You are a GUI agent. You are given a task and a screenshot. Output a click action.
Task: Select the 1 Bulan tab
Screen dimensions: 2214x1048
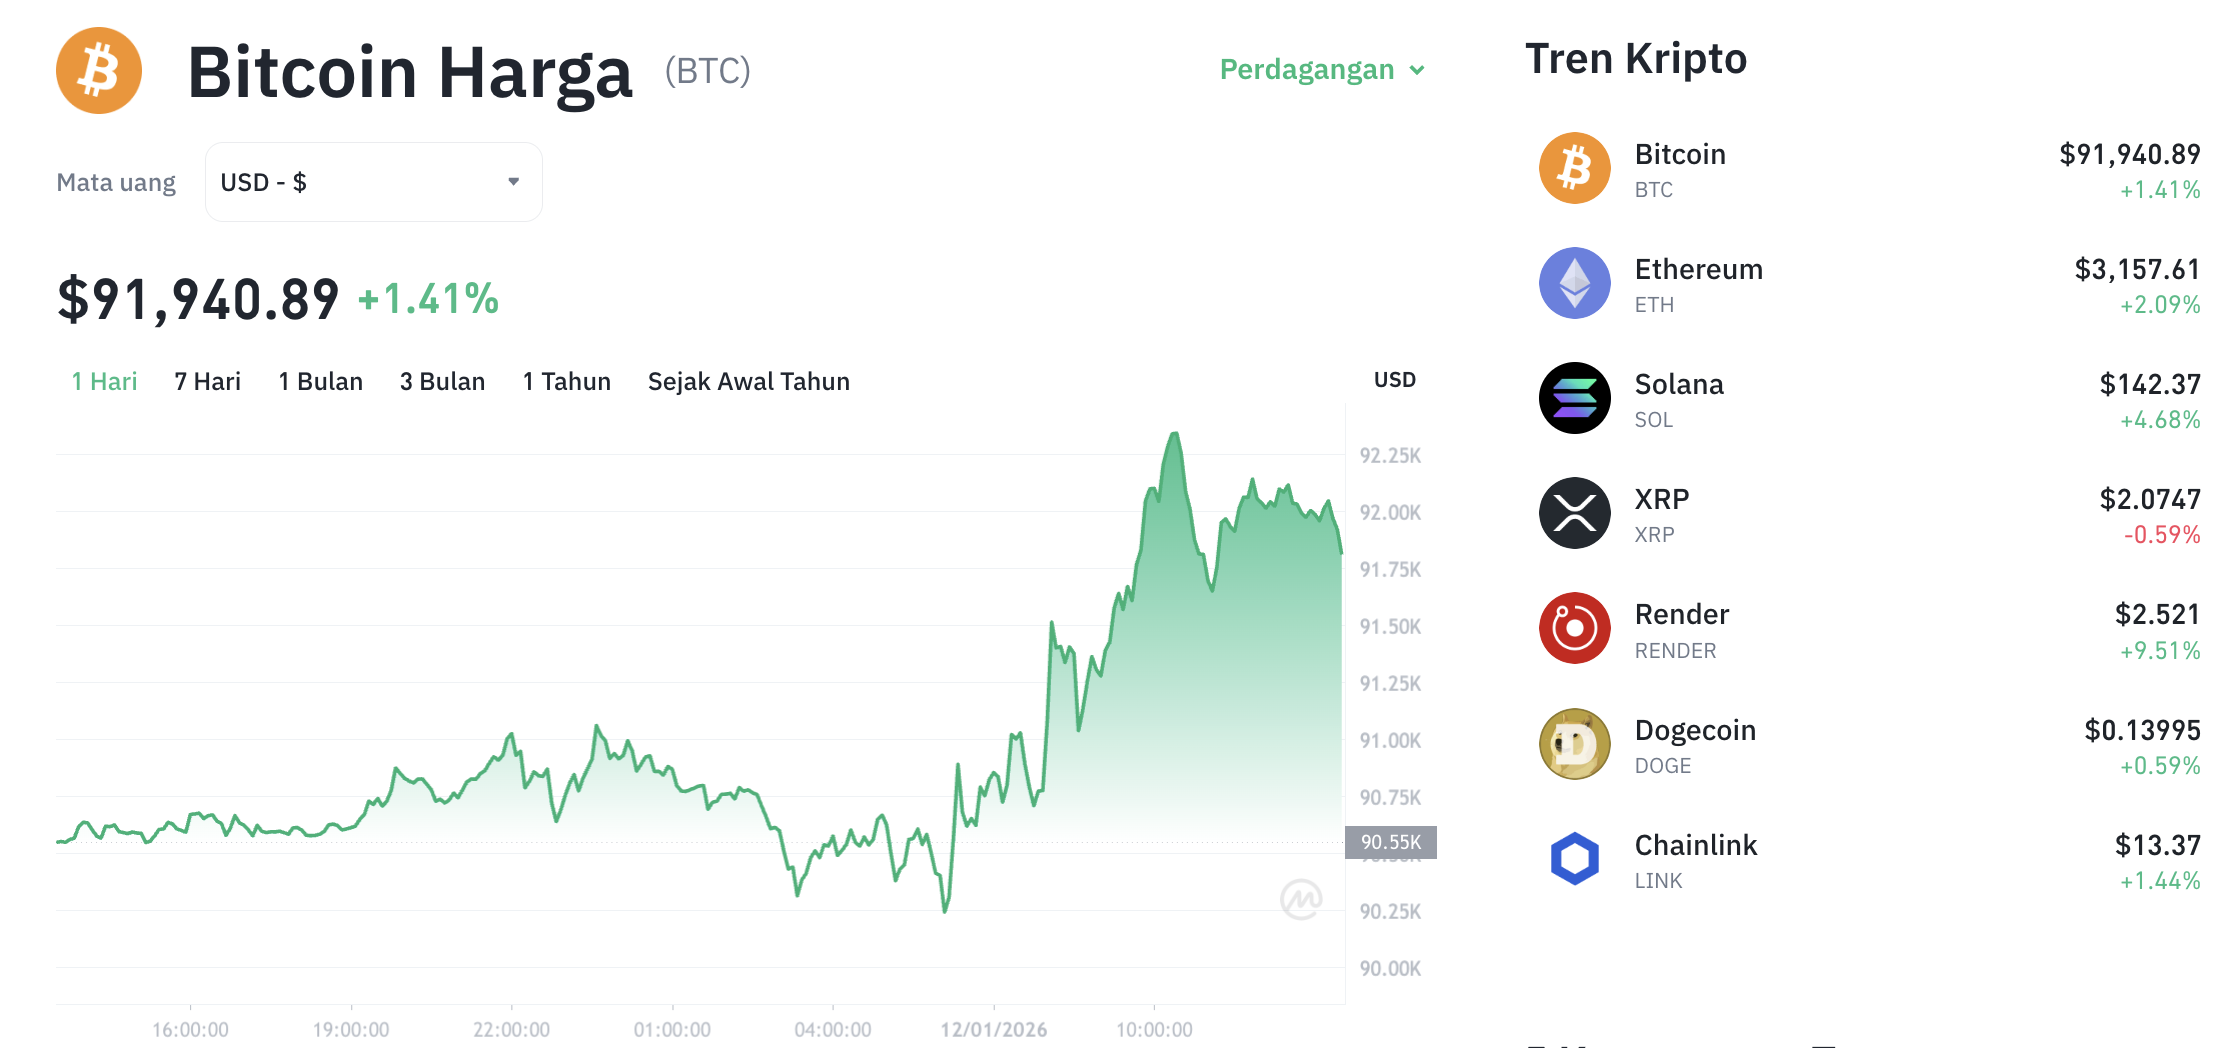coord(320,381)
